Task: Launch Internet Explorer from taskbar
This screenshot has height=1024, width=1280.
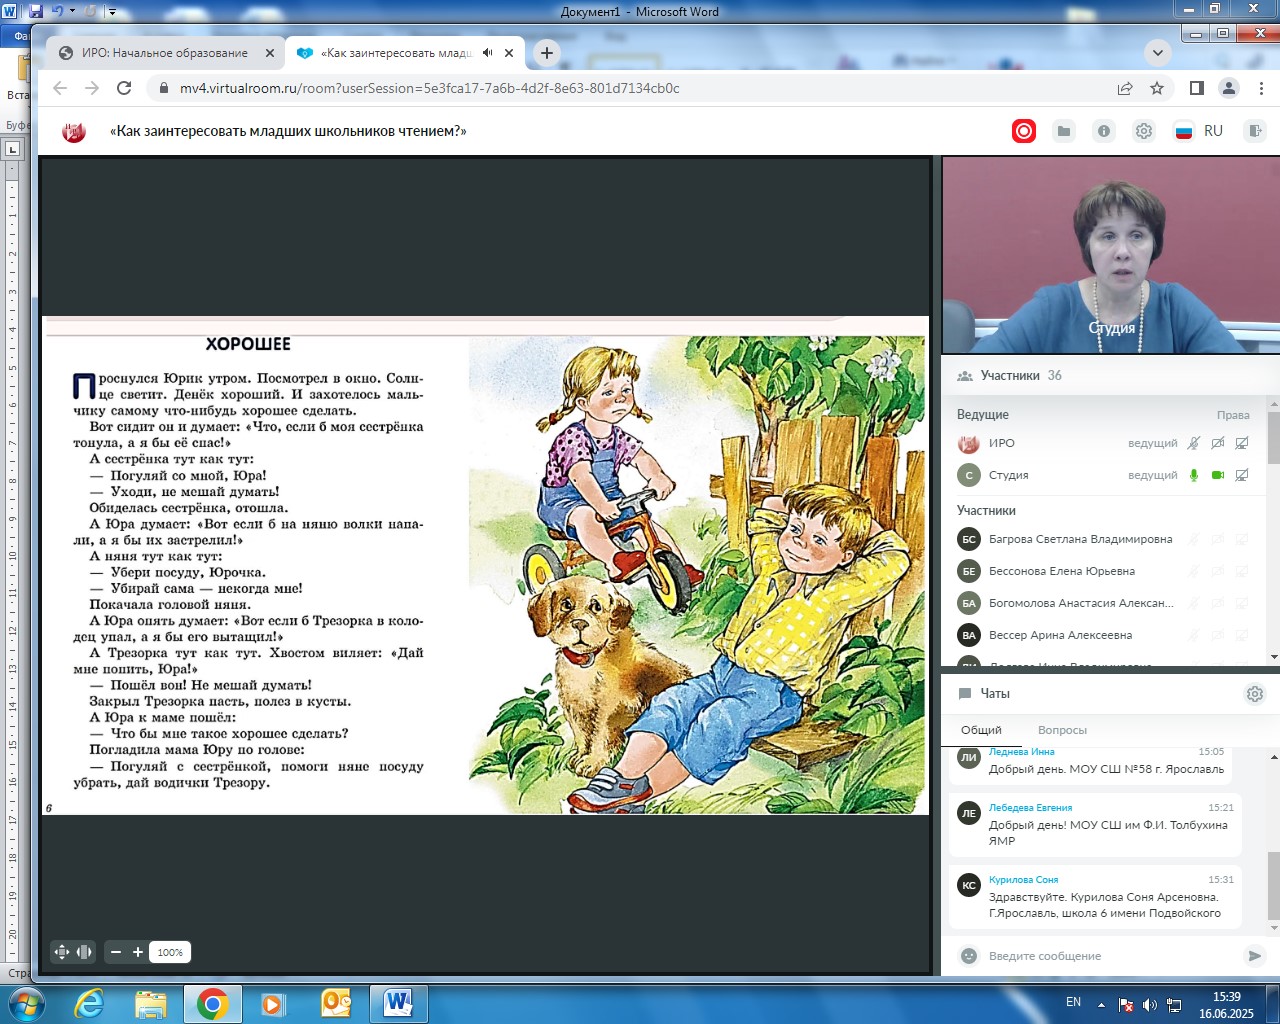Action: pos(90,1003)
